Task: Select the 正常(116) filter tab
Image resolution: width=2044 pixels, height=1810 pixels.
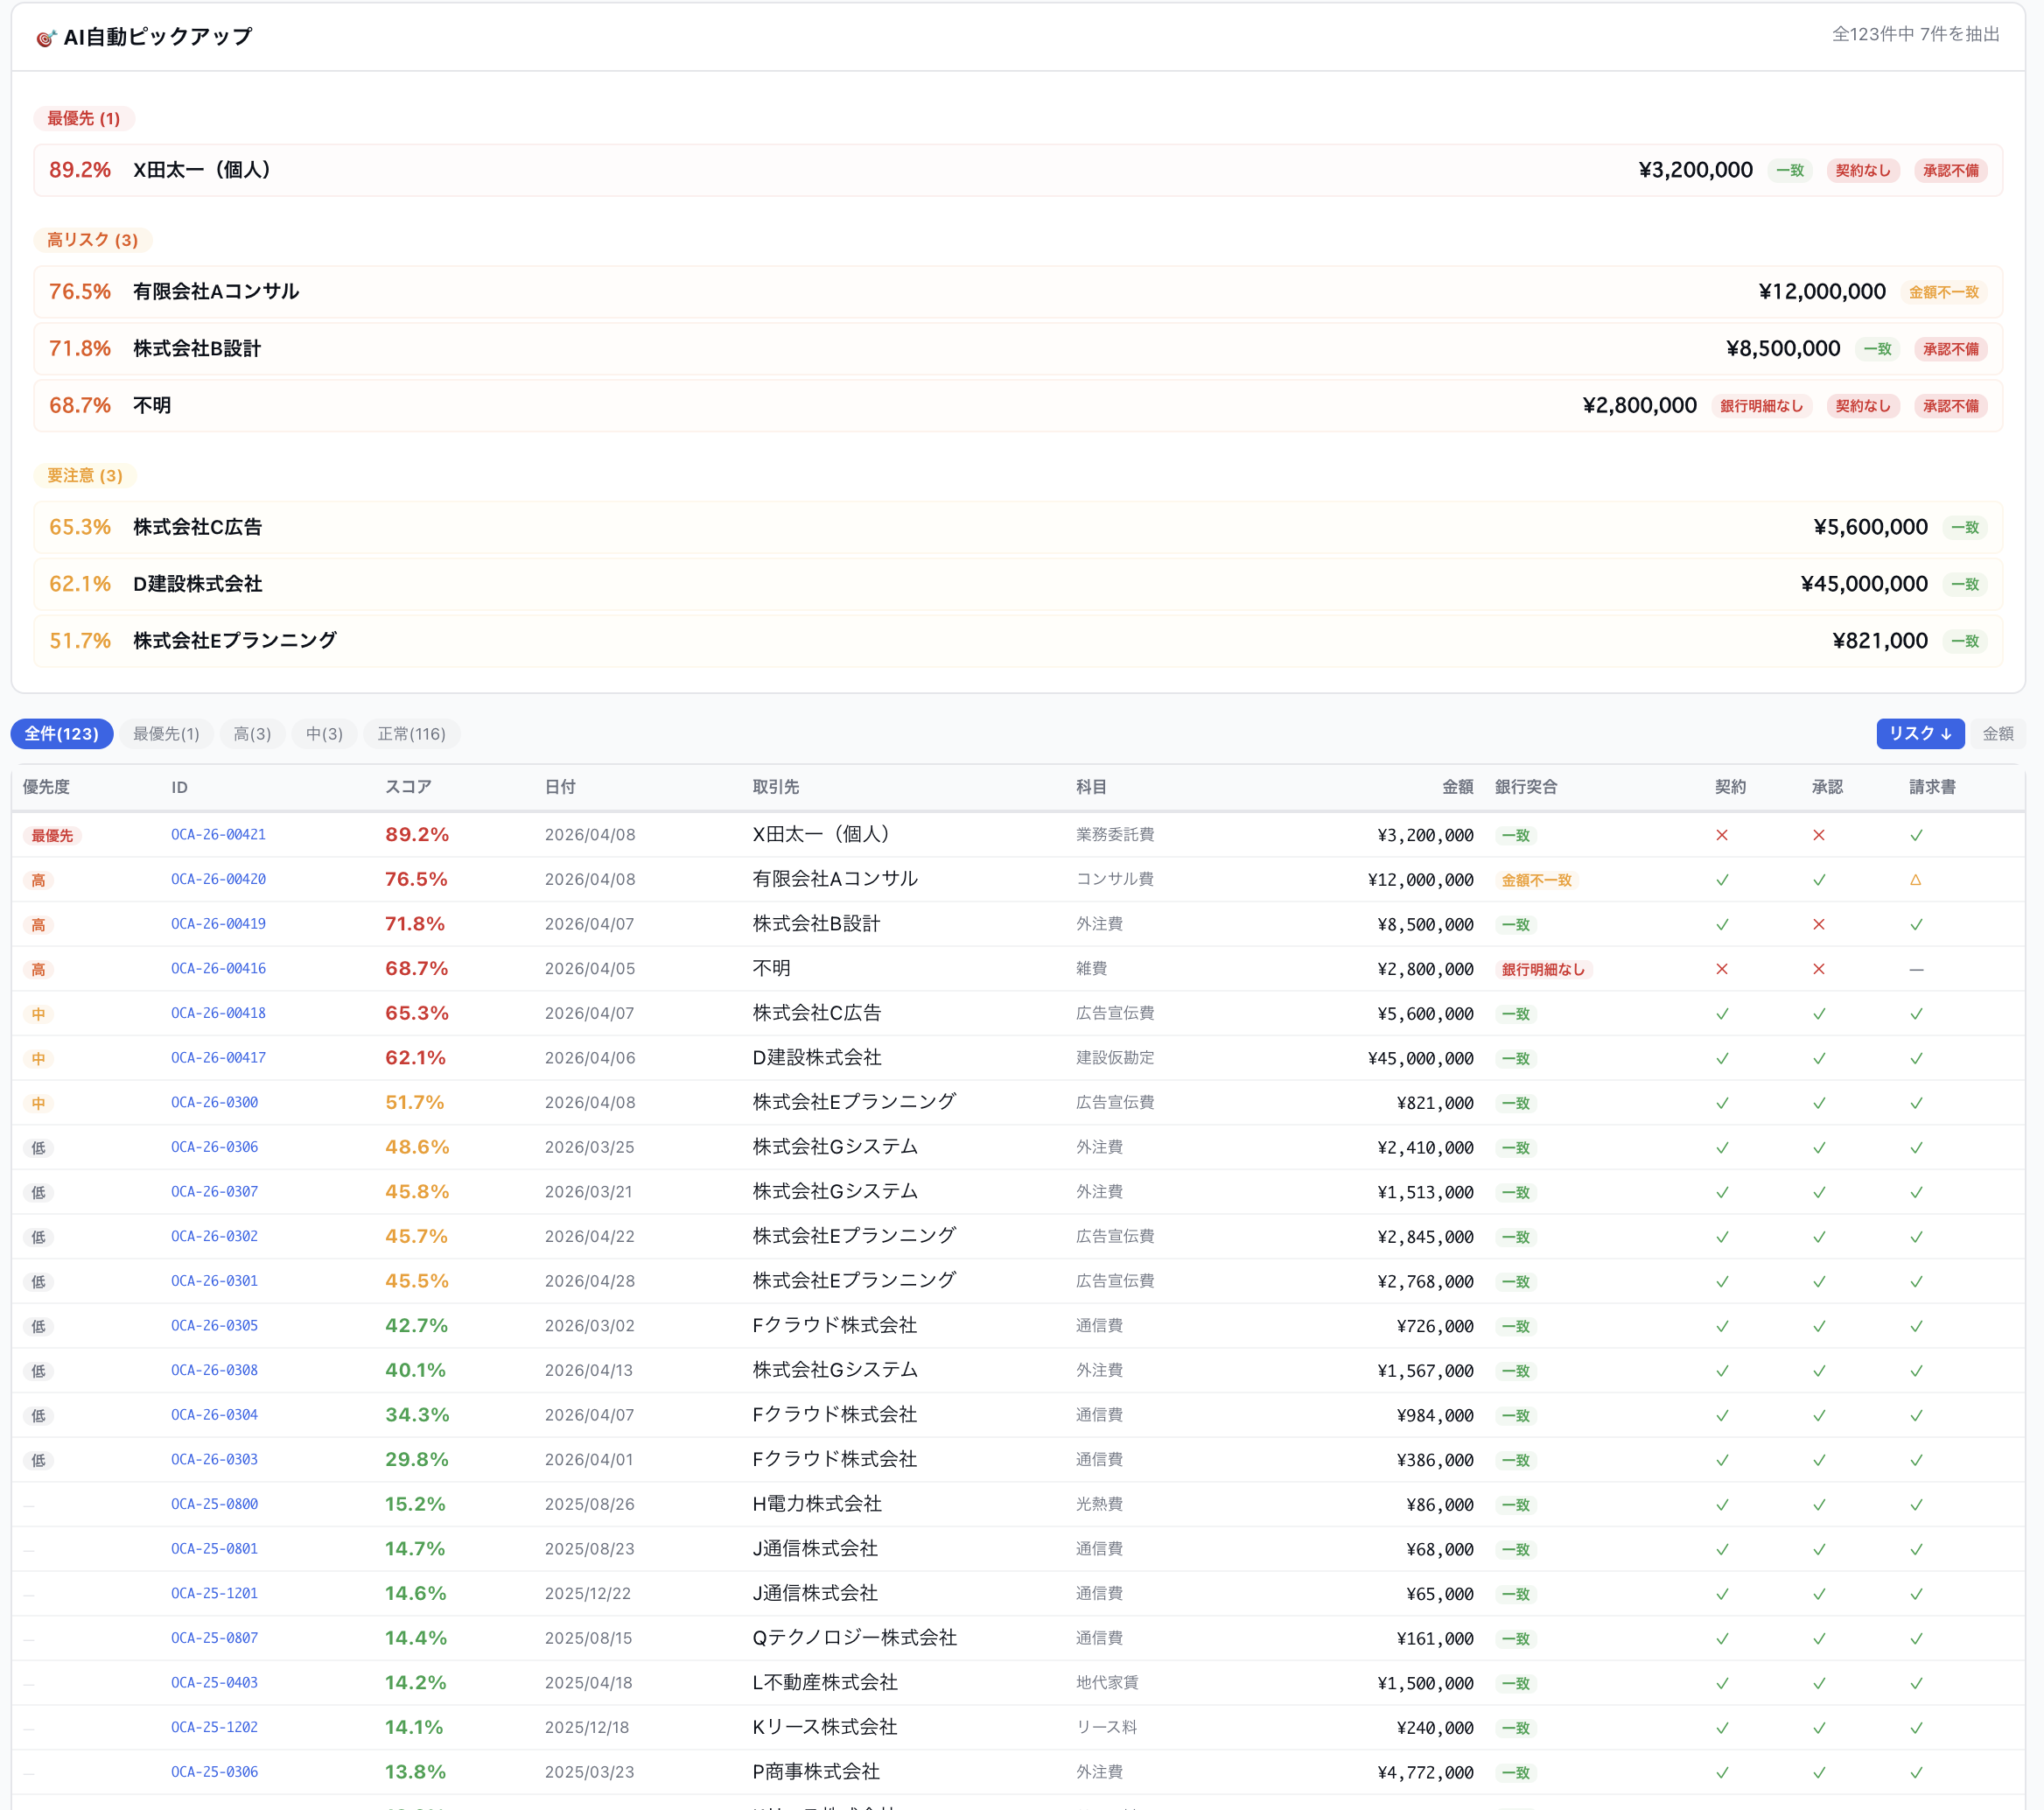Action: [x=411, y=734]
